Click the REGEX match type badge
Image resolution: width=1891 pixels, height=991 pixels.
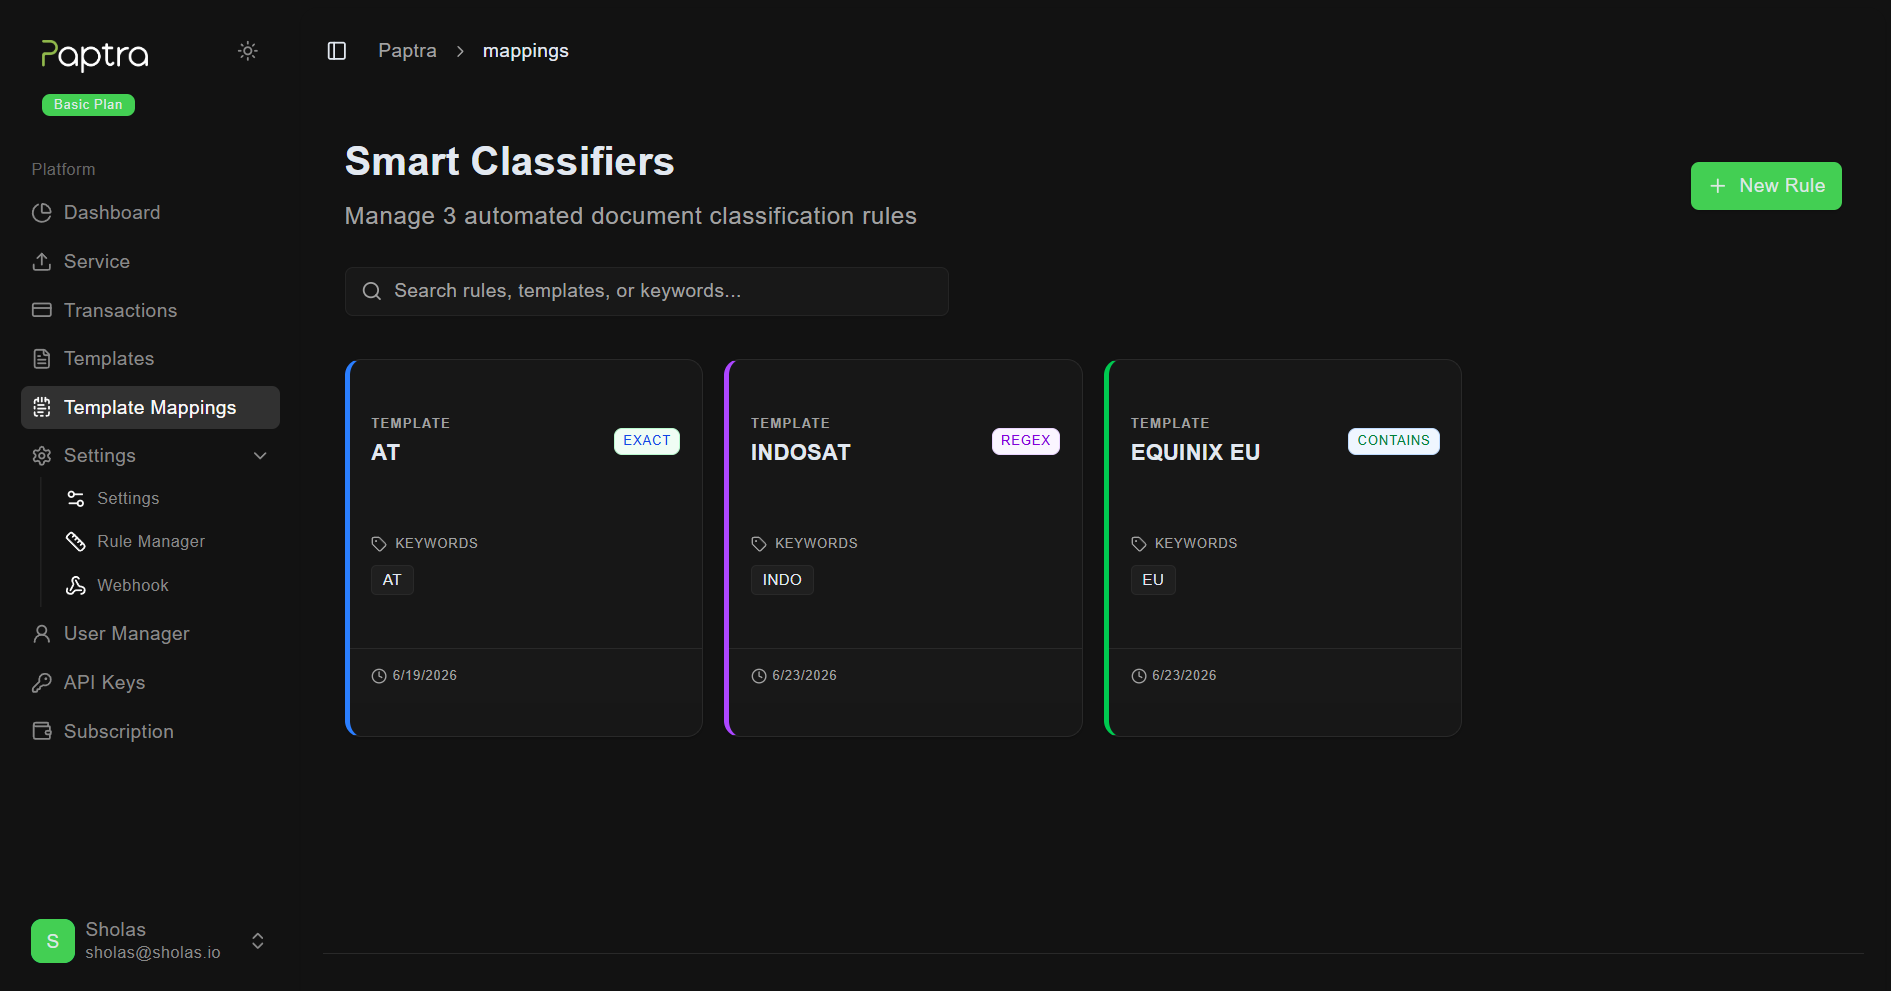point(1026,441)
